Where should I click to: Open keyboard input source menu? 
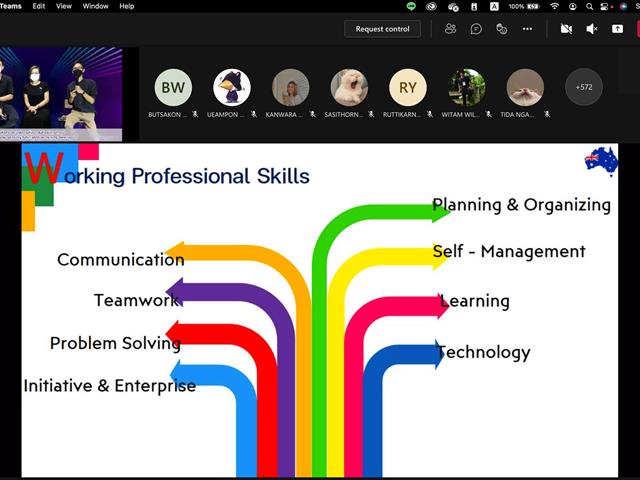click(x=494, y=6)
